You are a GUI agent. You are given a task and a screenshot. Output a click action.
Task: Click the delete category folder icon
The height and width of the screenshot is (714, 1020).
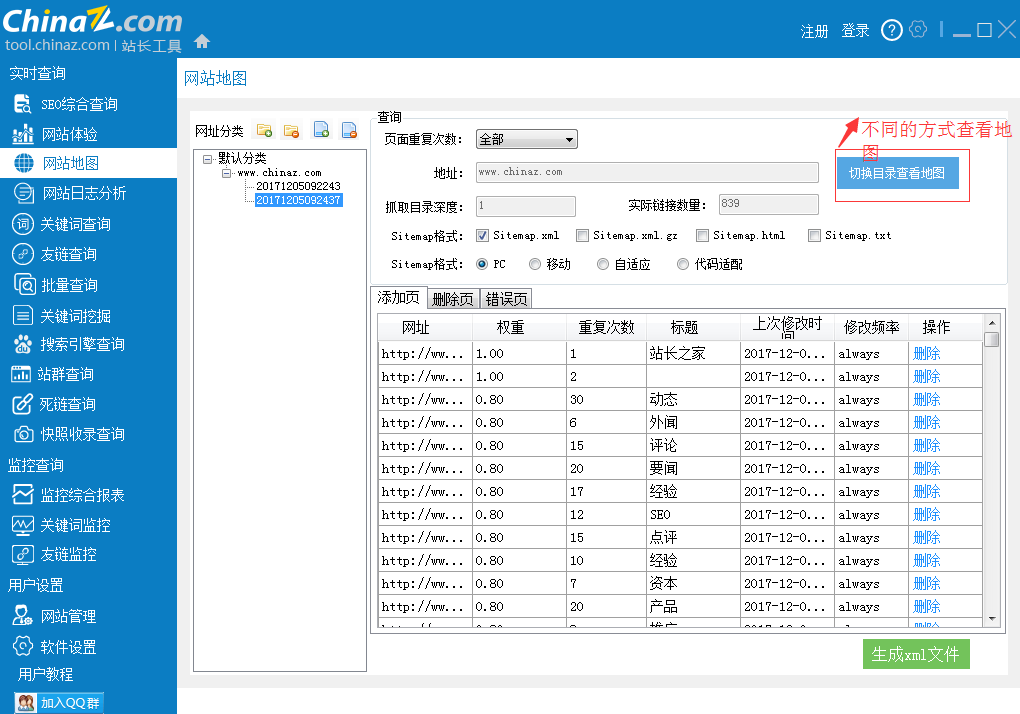pyautogui.click(x=291, y=130)
